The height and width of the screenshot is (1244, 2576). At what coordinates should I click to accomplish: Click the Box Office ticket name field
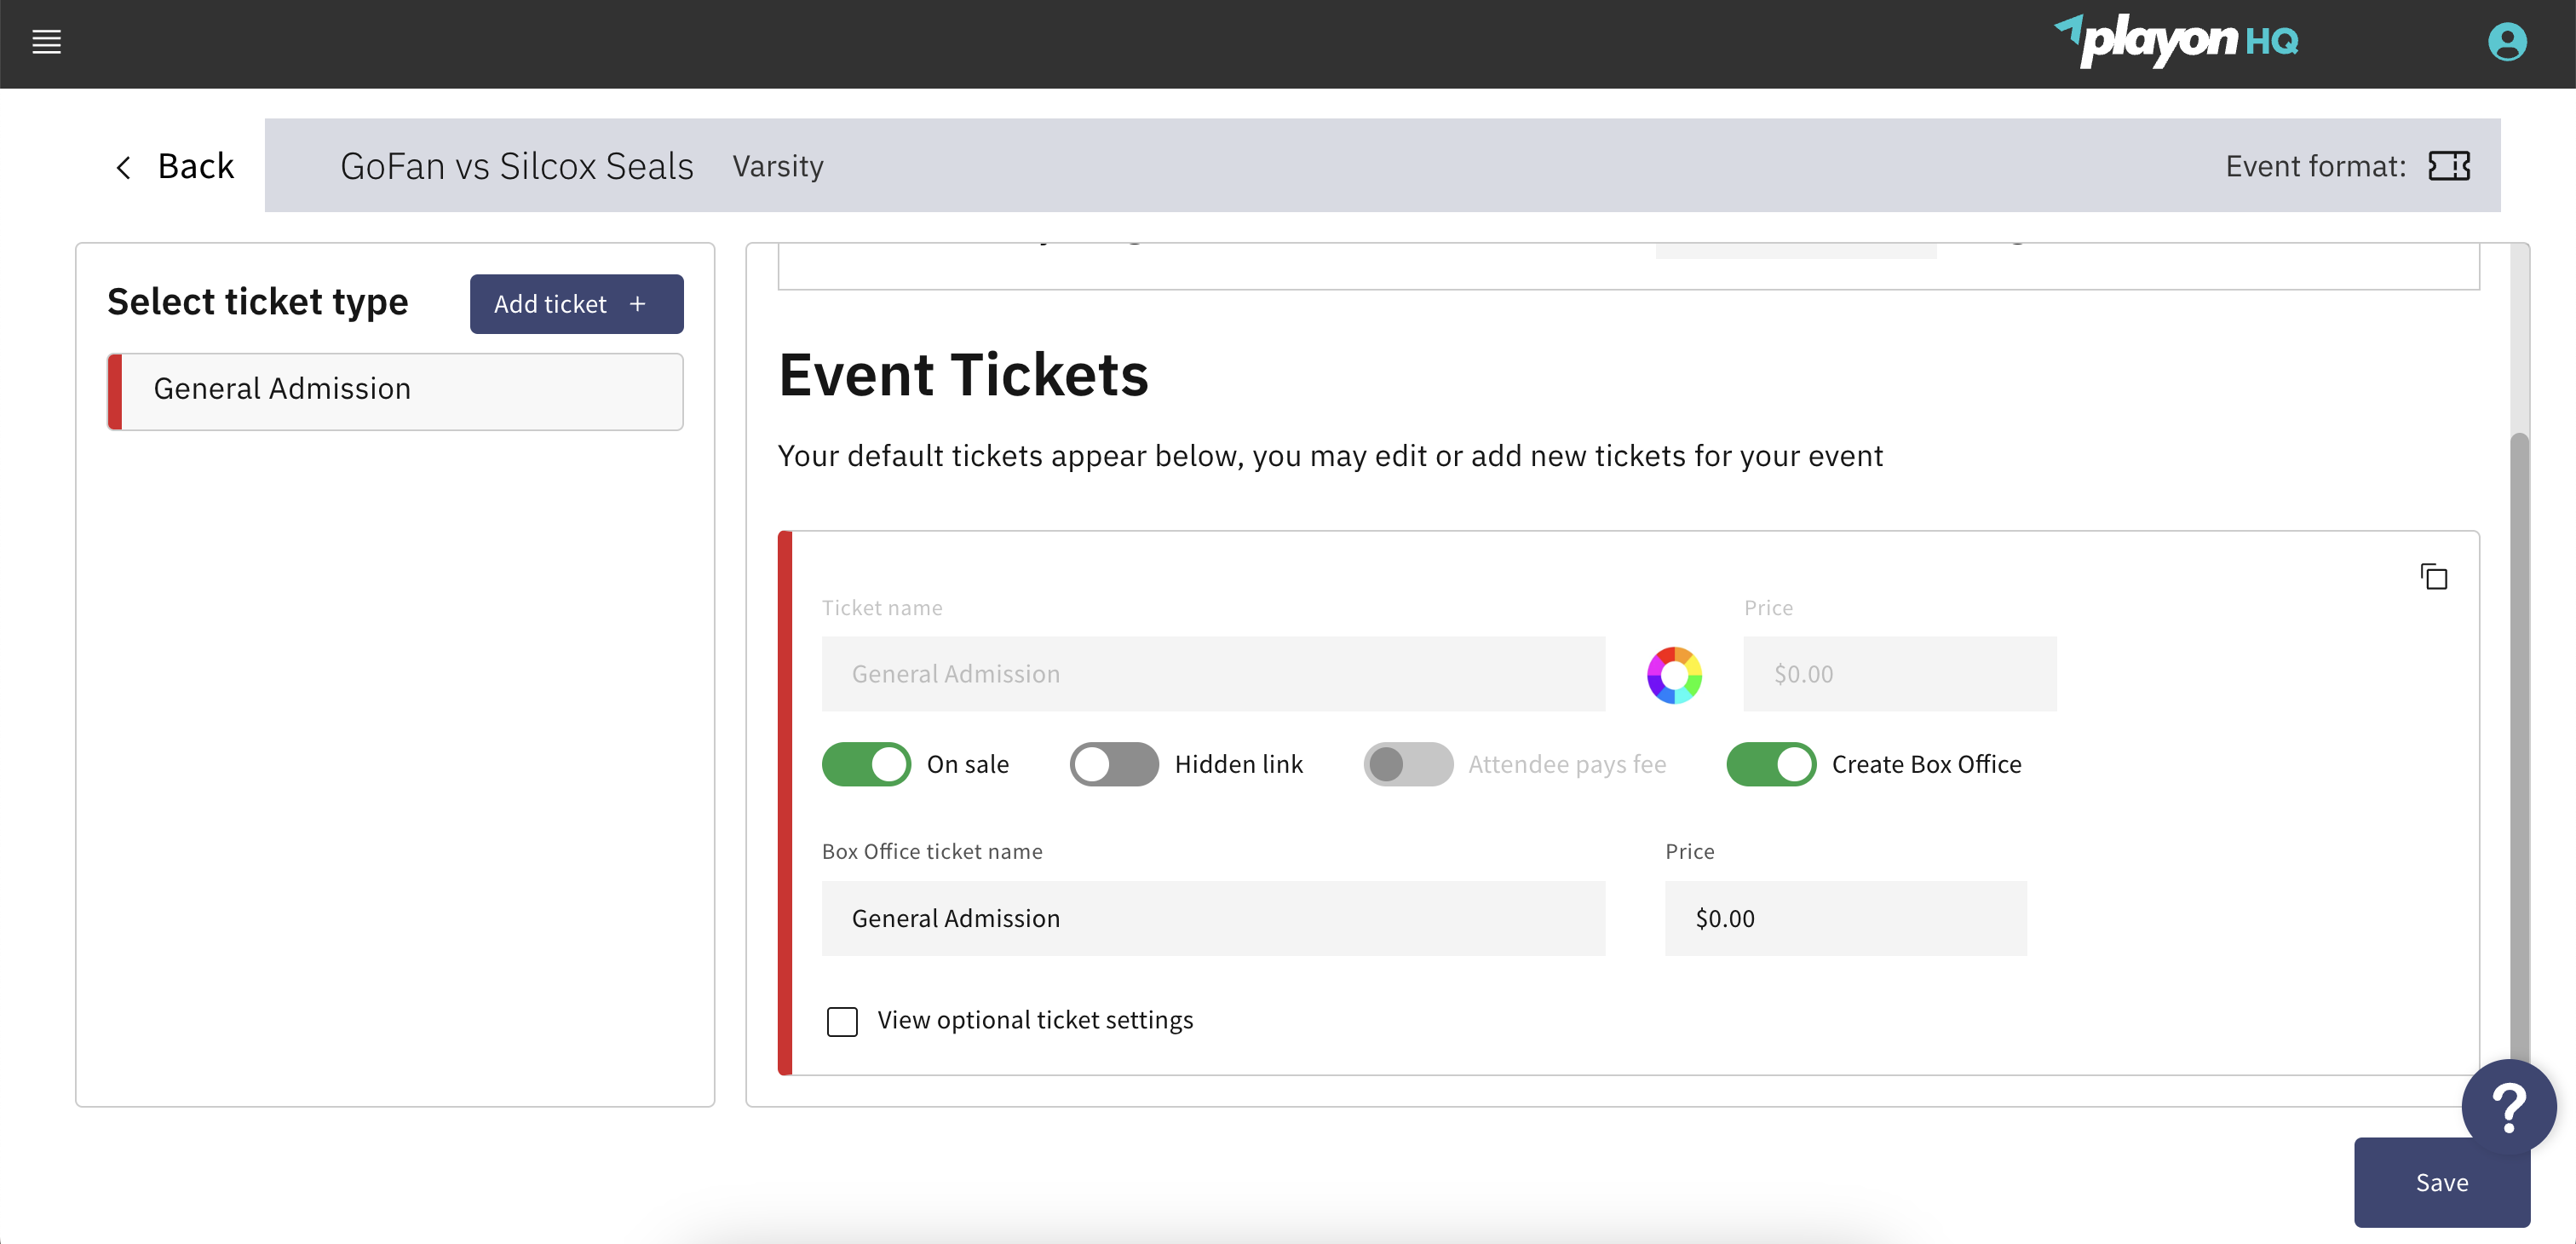1213,918
